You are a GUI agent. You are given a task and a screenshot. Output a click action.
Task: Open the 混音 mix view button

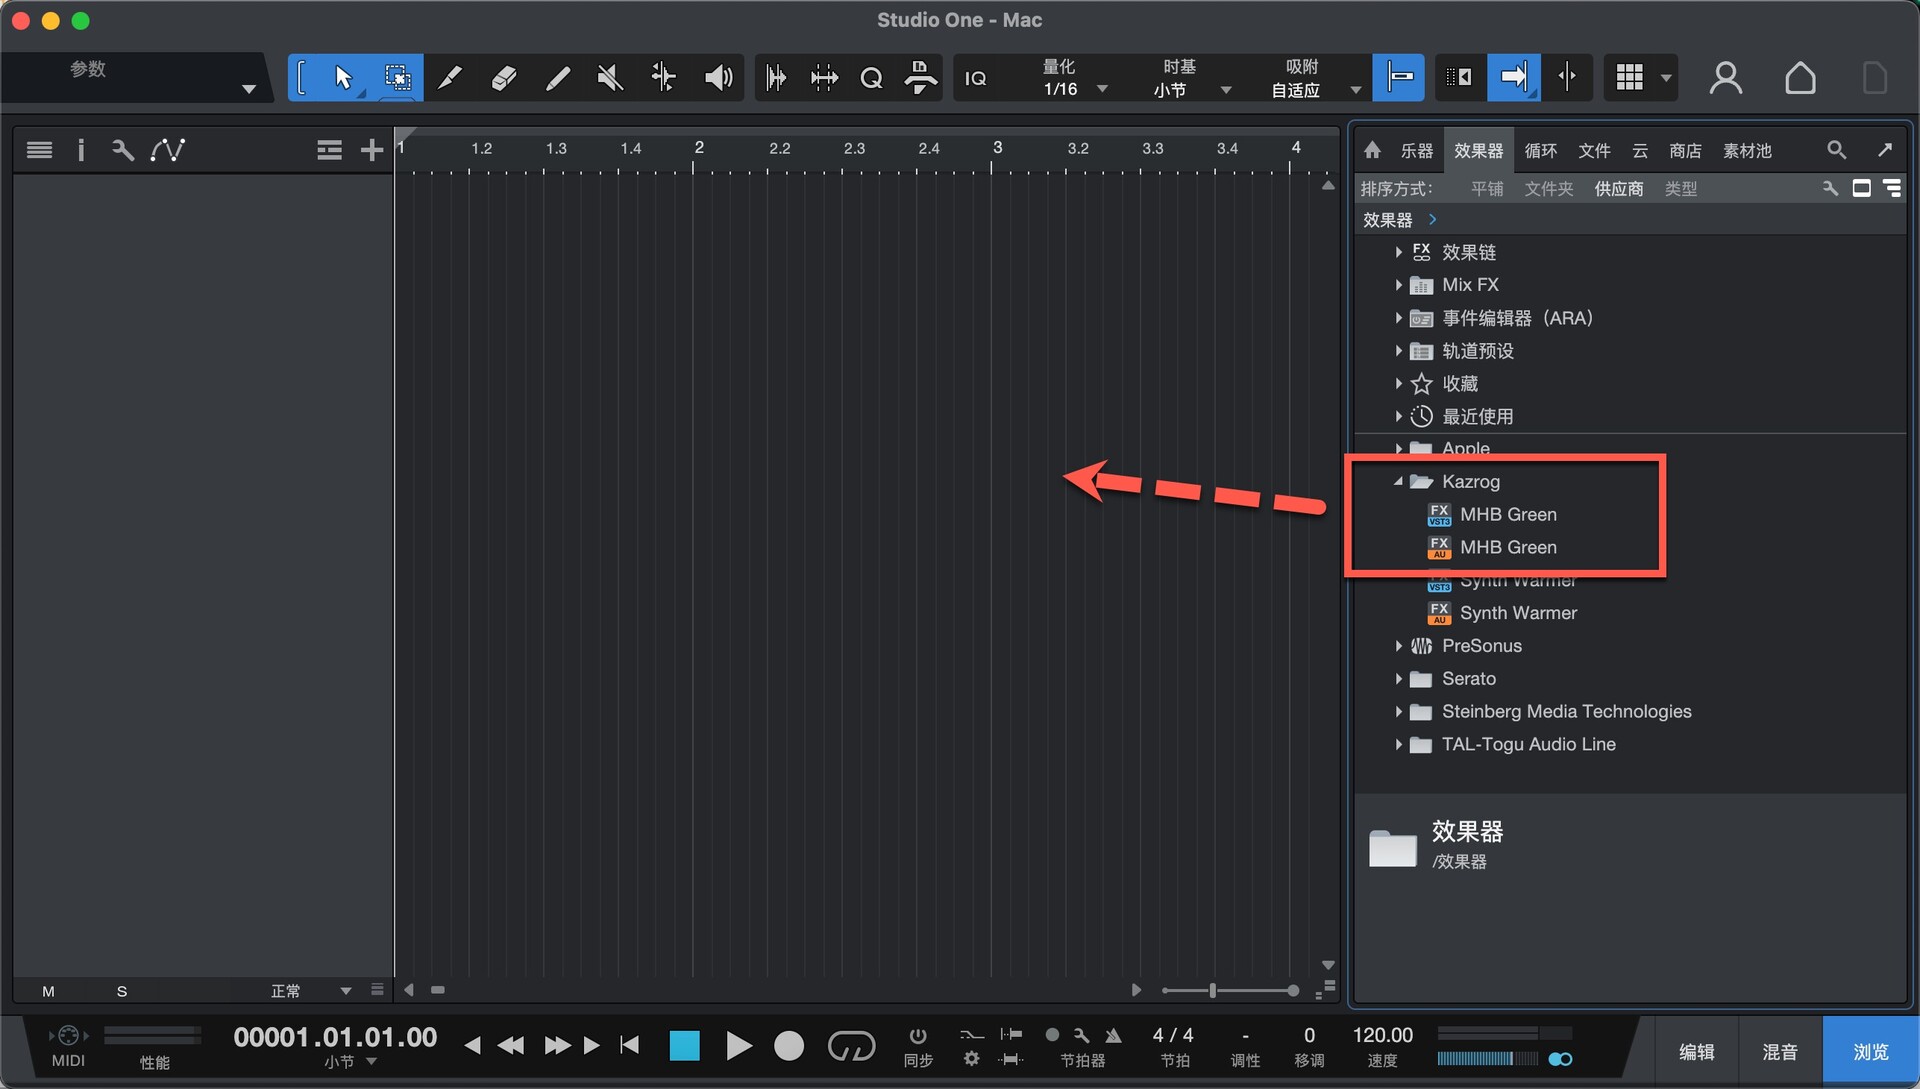point(1780,1052)
